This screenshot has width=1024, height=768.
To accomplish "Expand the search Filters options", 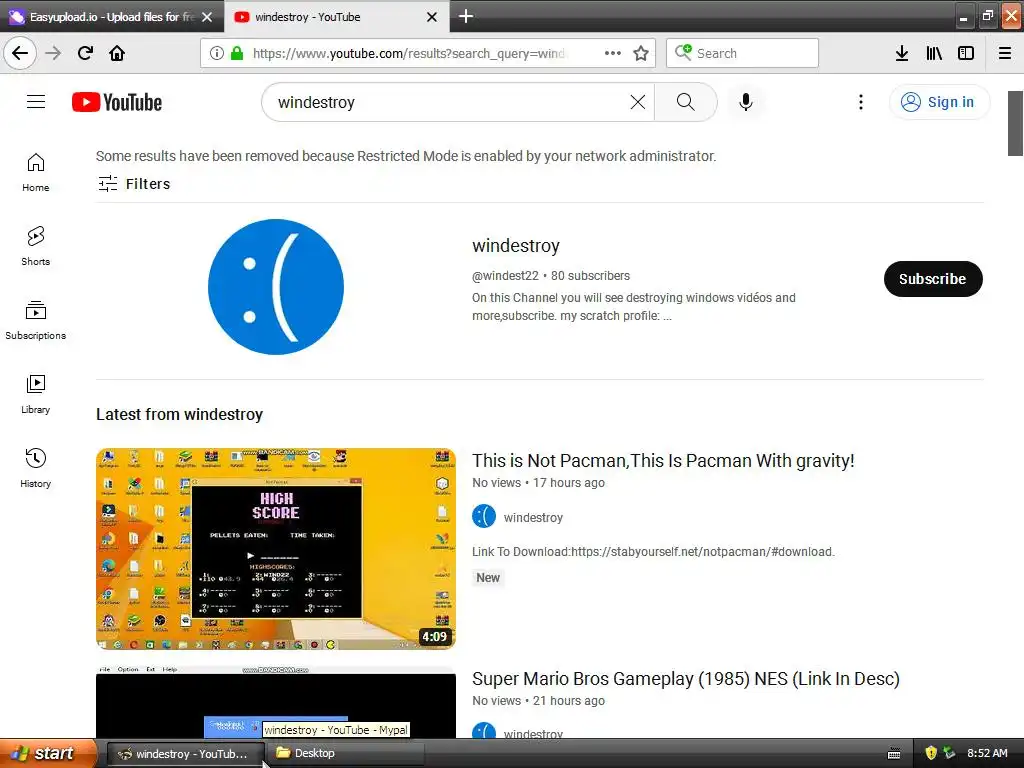I will pyautogui.click(x=134, y=184).
